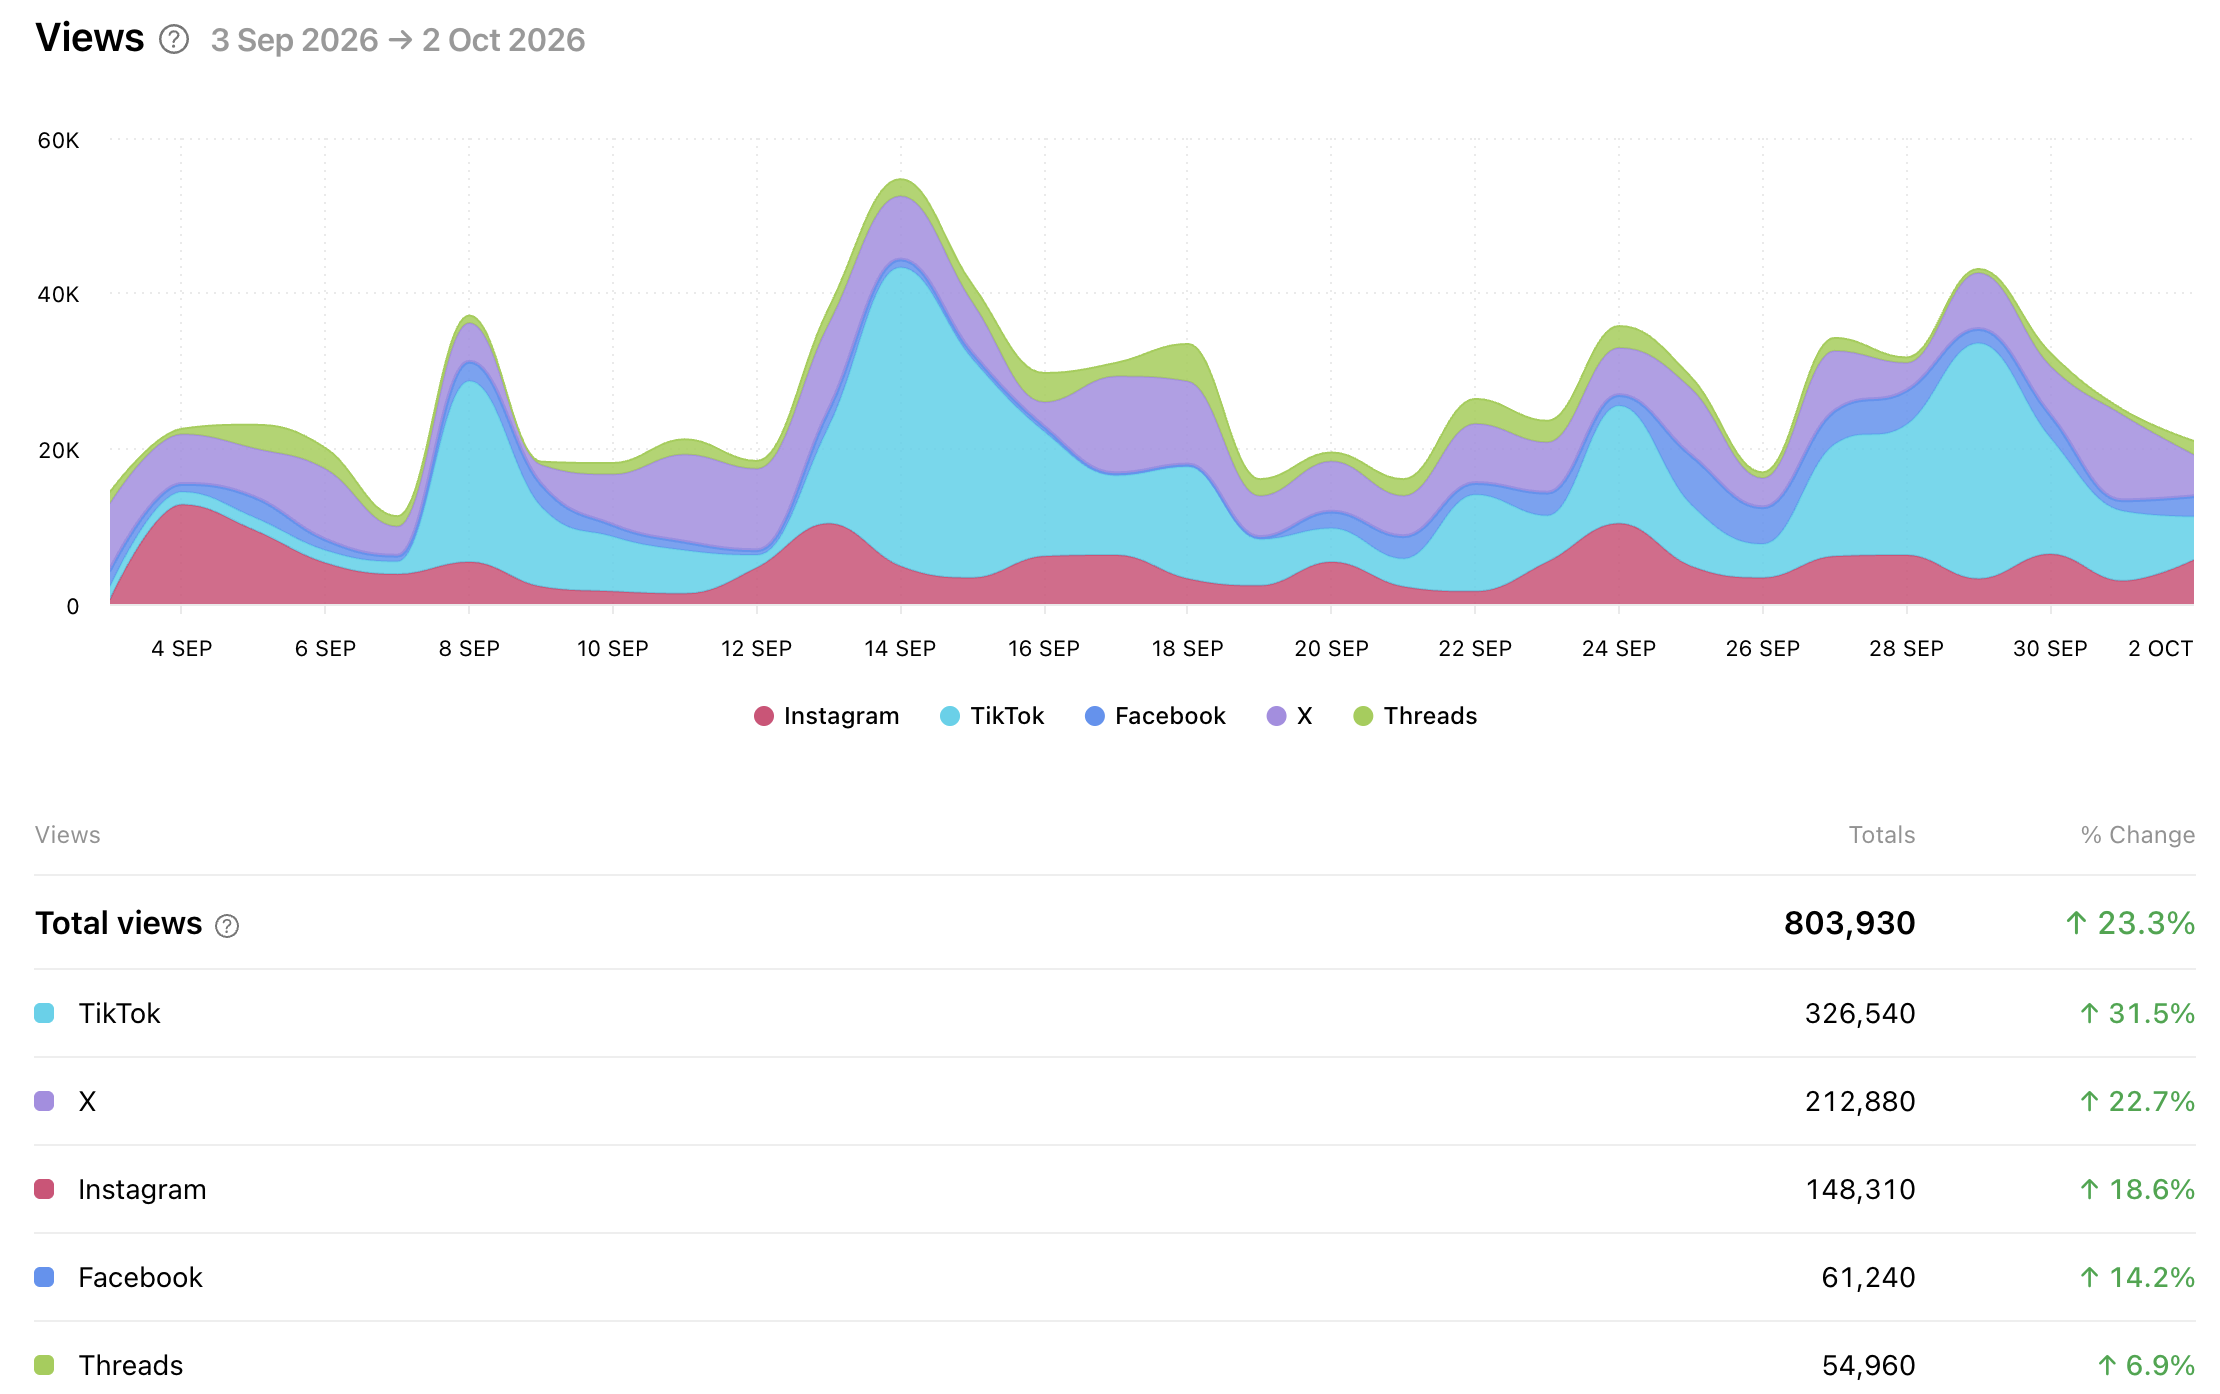This screenshot has height=1394, width=2220.
Task: Click the Instagram color swatch in table
Action: click(44, 1189)
